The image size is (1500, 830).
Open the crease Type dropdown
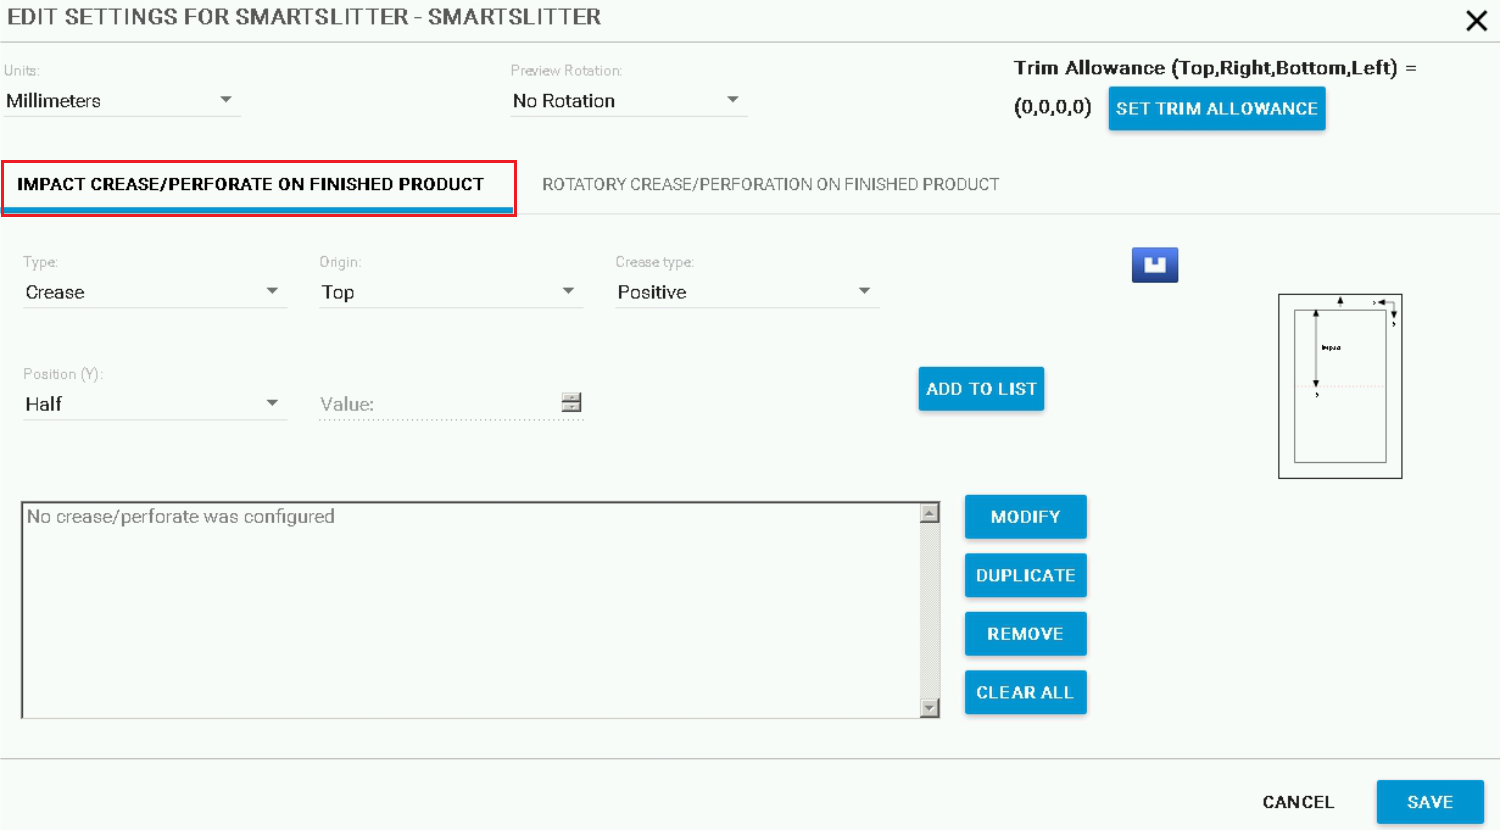pyautogui.click(x=152, y=292)
